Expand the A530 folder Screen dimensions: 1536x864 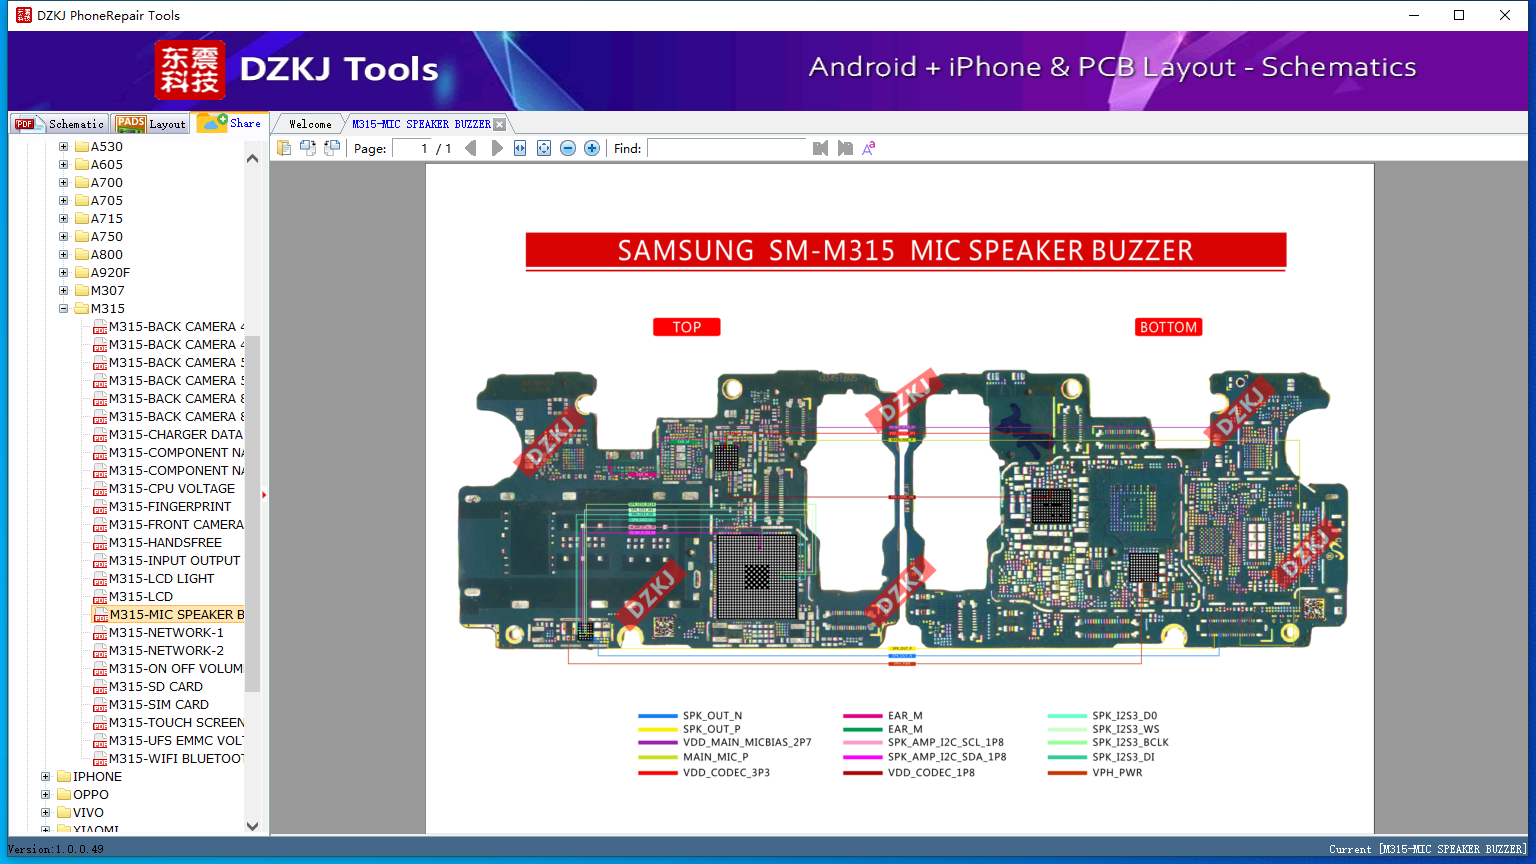63,147
